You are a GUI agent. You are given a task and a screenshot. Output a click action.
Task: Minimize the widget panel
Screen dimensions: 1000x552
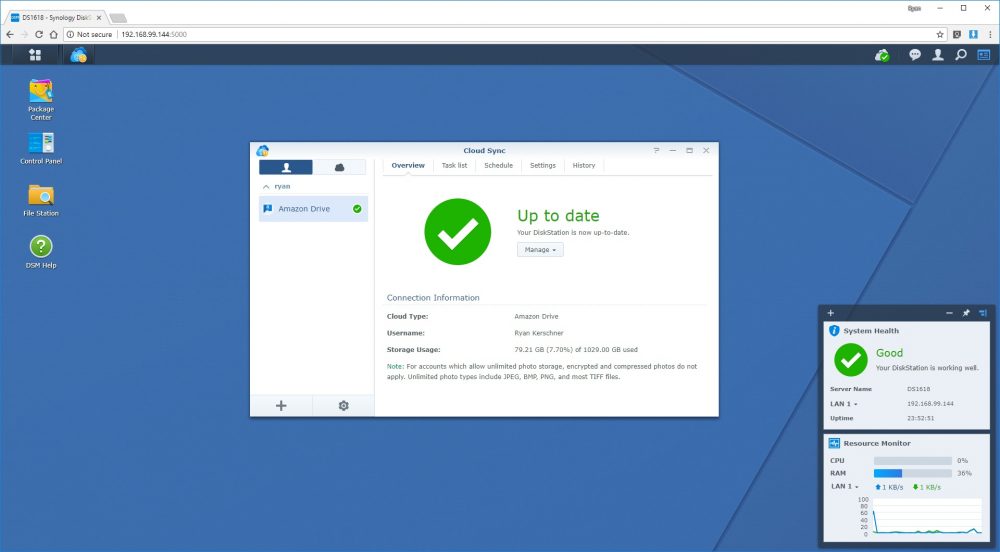click(949, 313)
